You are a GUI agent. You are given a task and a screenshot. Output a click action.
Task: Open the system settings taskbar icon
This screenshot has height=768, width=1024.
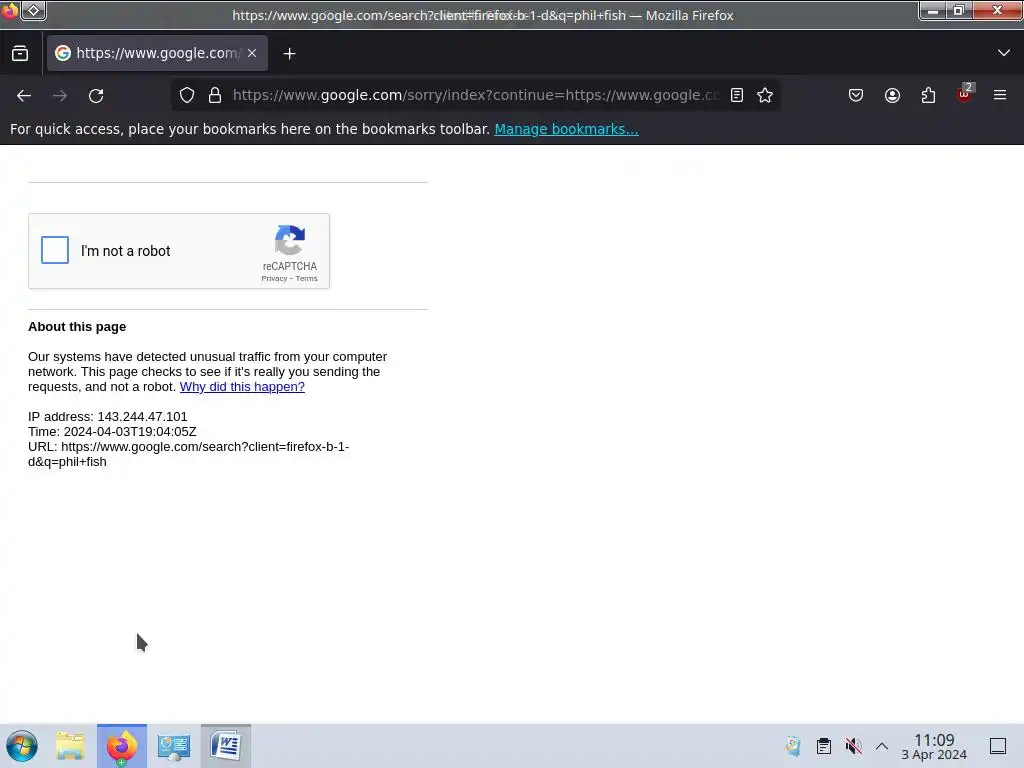click(174, 746)
